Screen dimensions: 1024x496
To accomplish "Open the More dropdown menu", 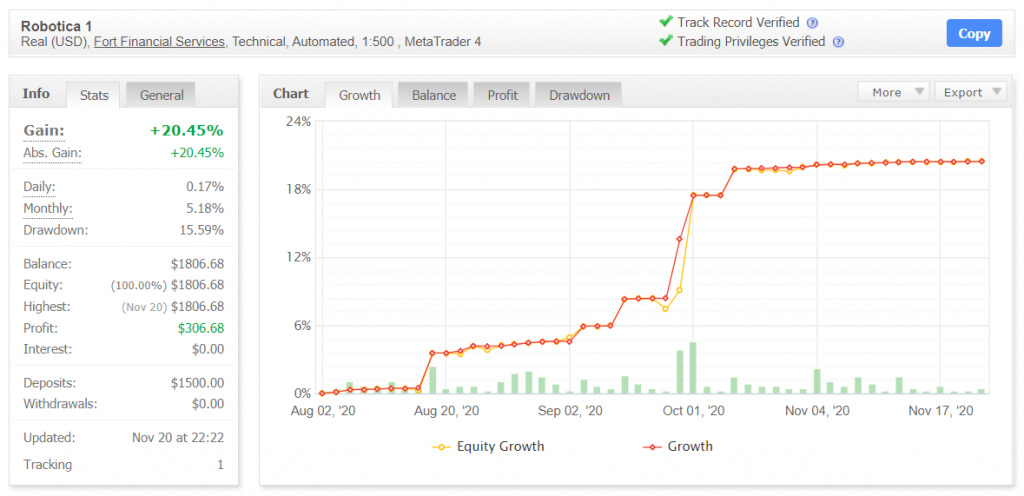I will point(893,92).
